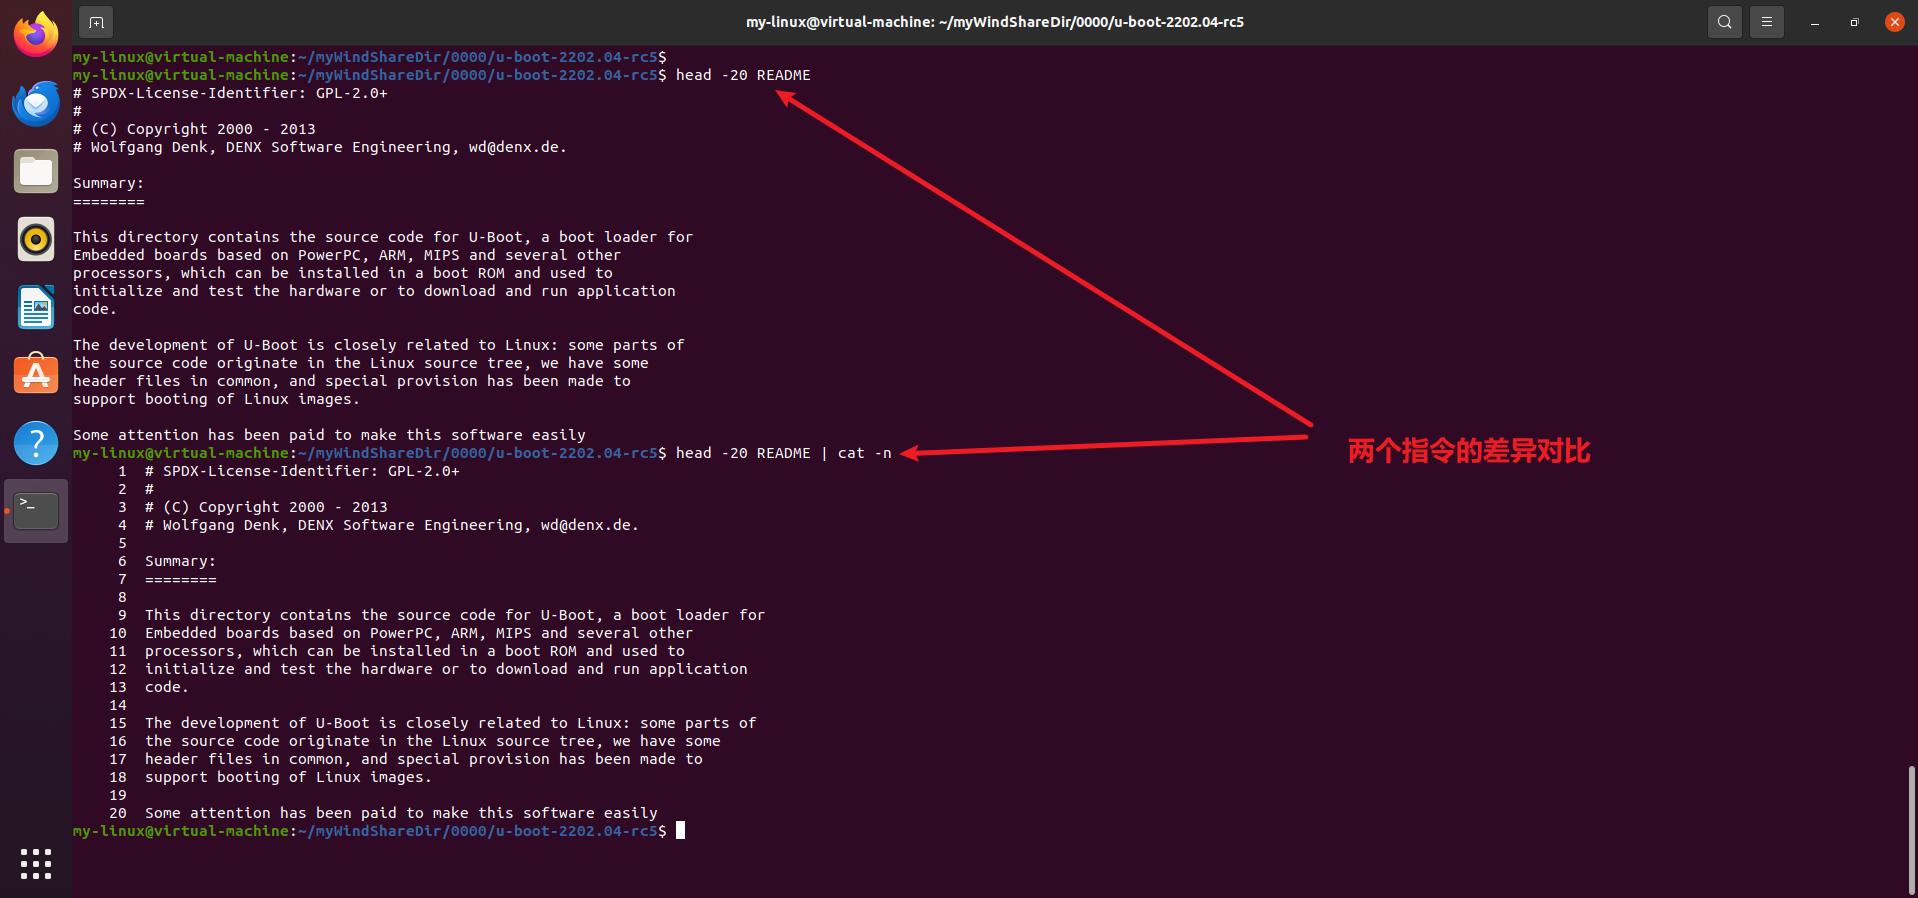Show Applications grid in the dock

pyautogui.click(x=36, y=864)
